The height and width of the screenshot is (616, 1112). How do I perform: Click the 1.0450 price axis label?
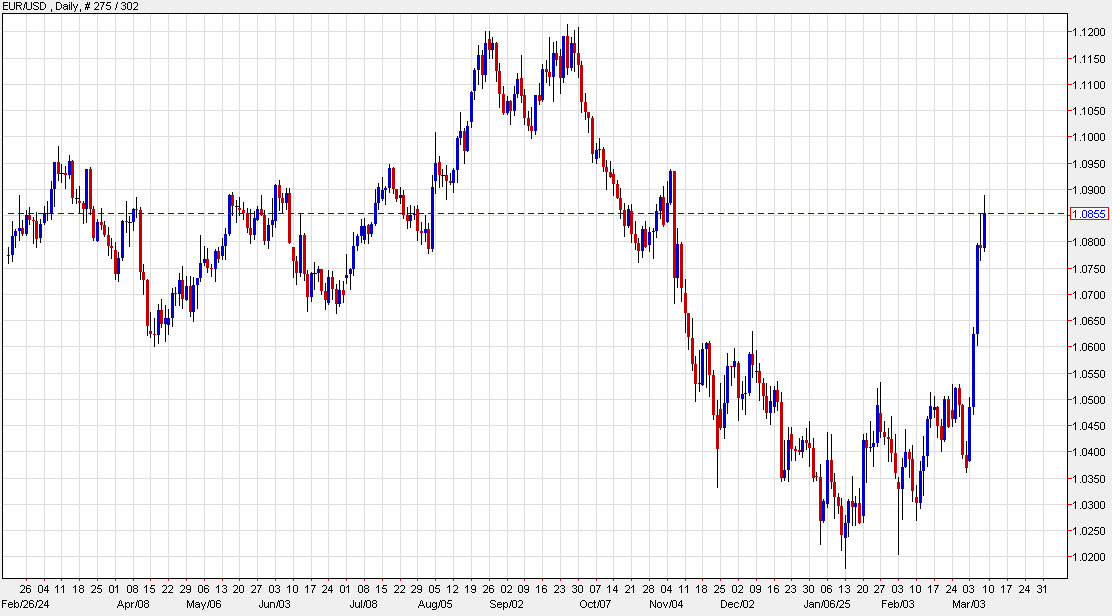[1089, 426]
